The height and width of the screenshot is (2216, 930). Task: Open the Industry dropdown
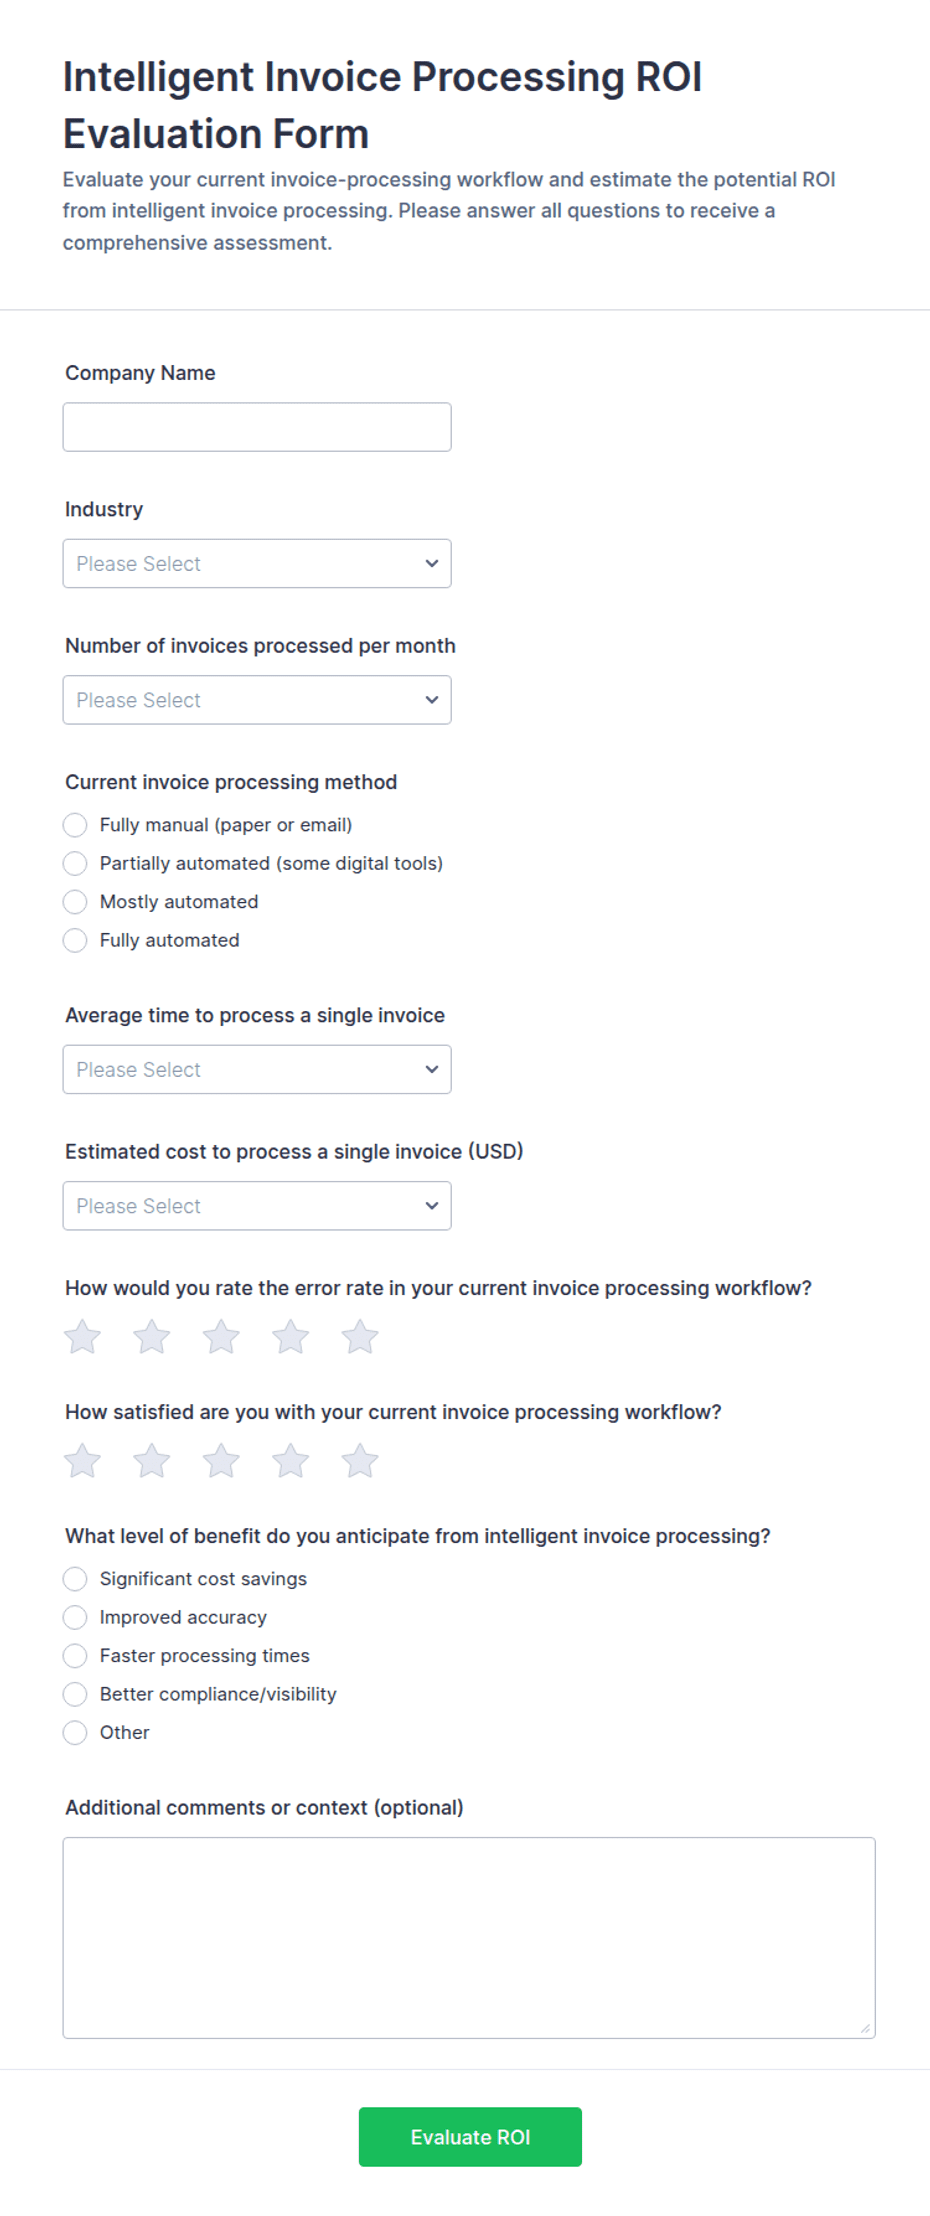pos(257,564)
